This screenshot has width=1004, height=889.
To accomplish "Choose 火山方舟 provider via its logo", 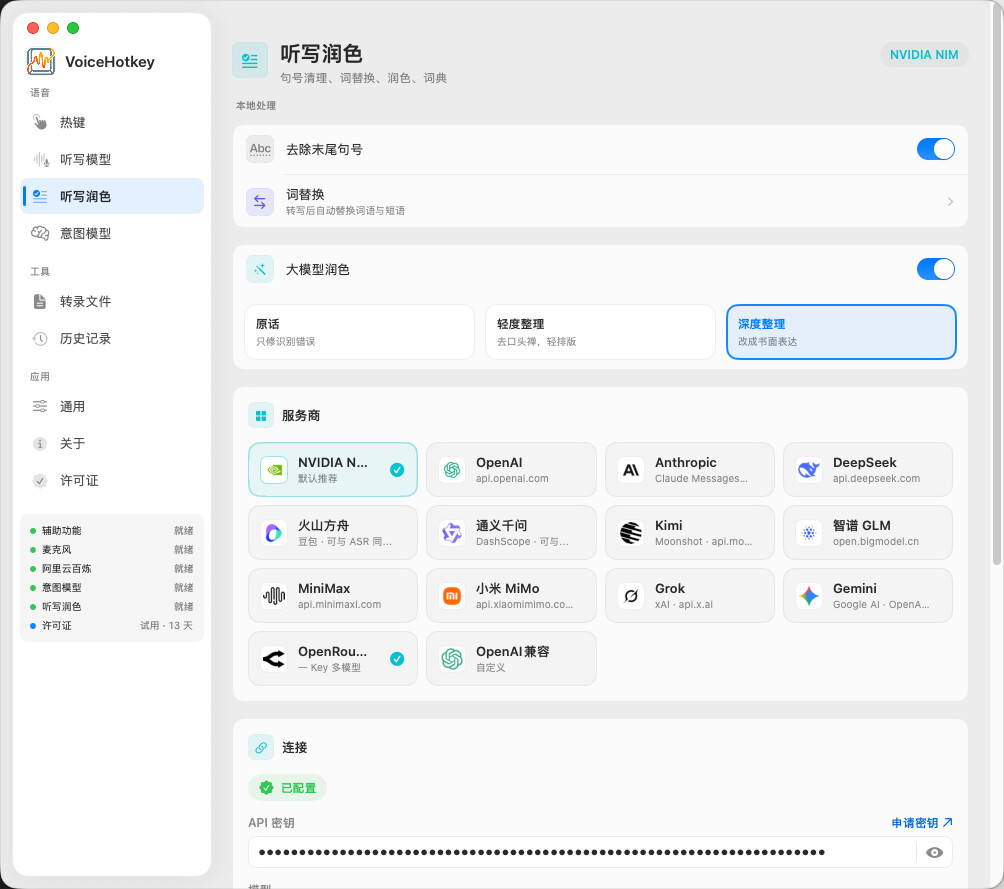I will coord(274,532).
